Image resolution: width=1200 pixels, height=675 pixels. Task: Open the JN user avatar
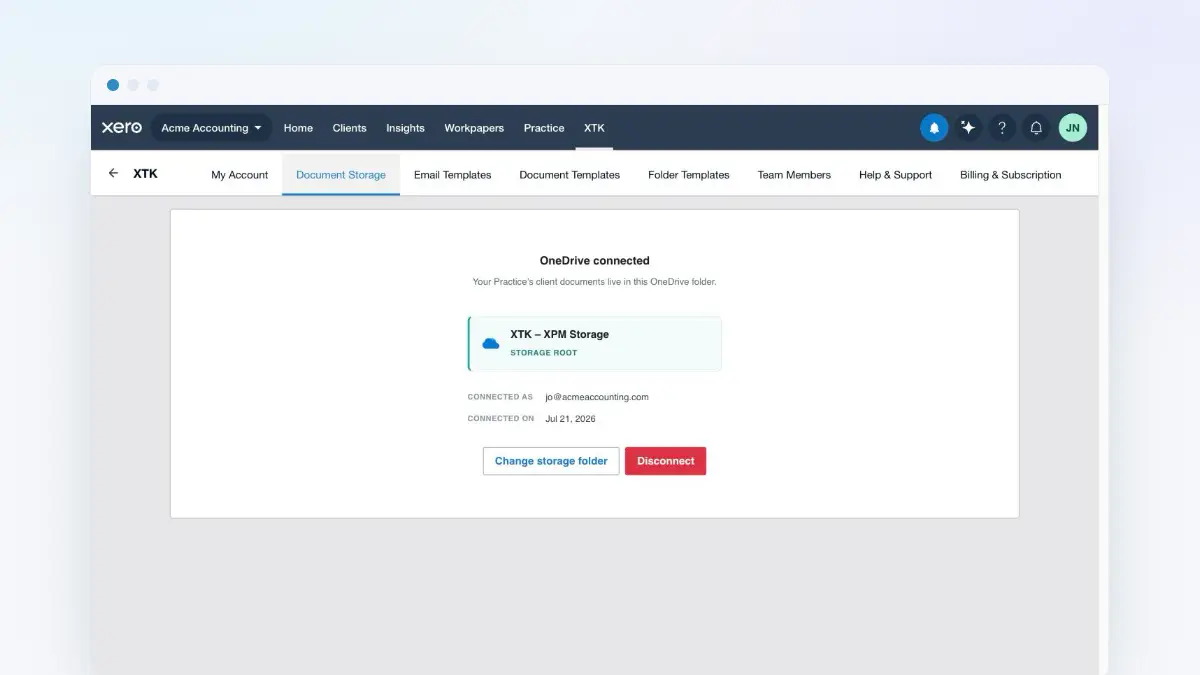pos(1073,128)
